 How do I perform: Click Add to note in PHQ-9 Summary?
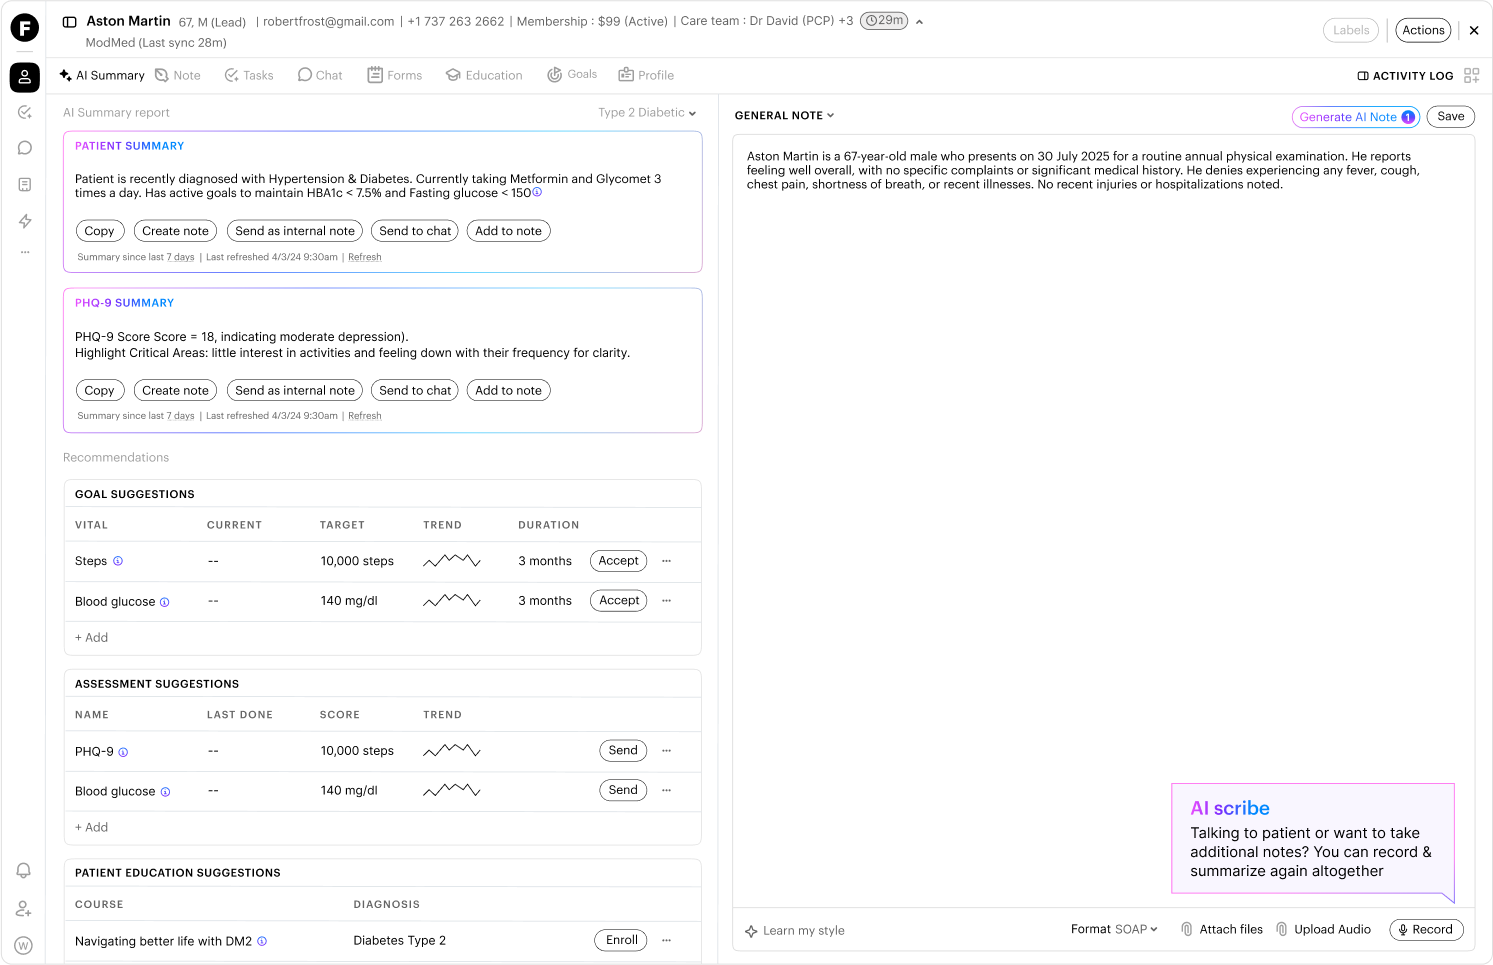click(508, 391)
